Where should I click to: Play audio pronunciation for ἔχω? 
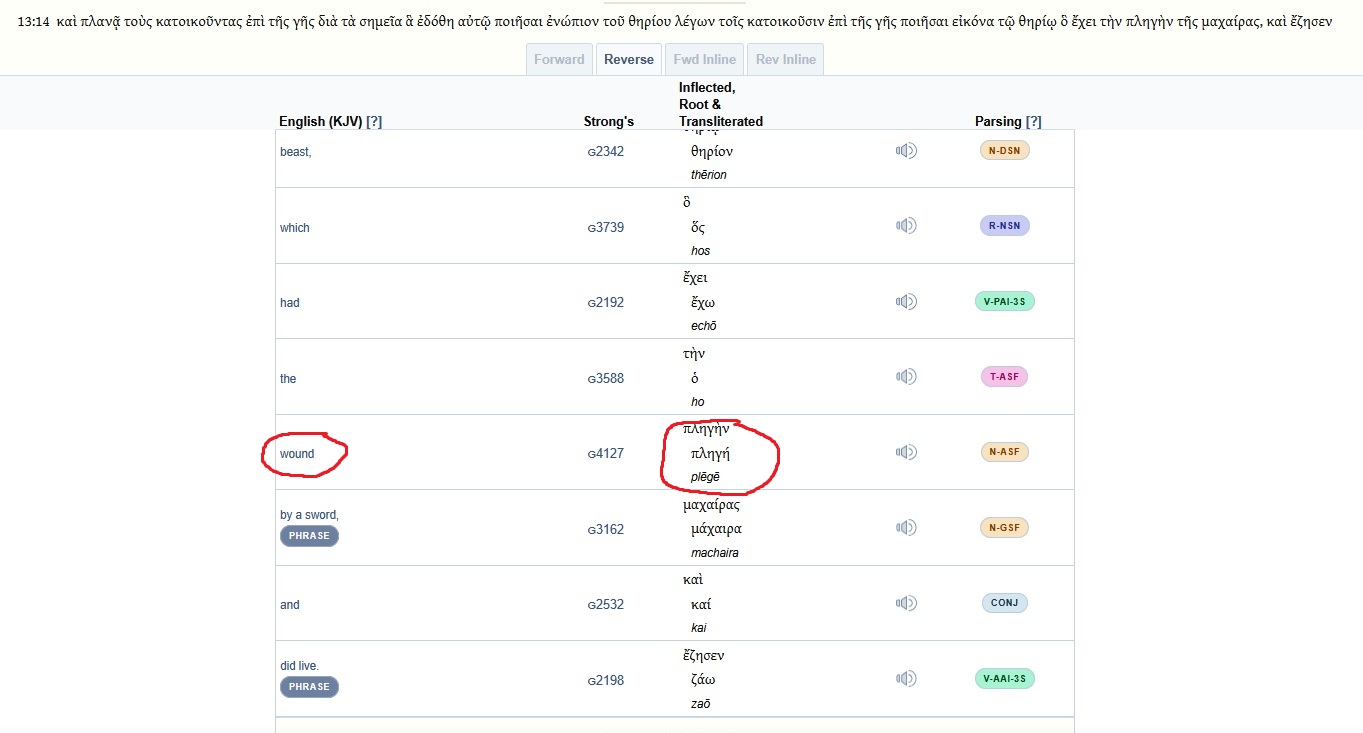tap(906, 302)
